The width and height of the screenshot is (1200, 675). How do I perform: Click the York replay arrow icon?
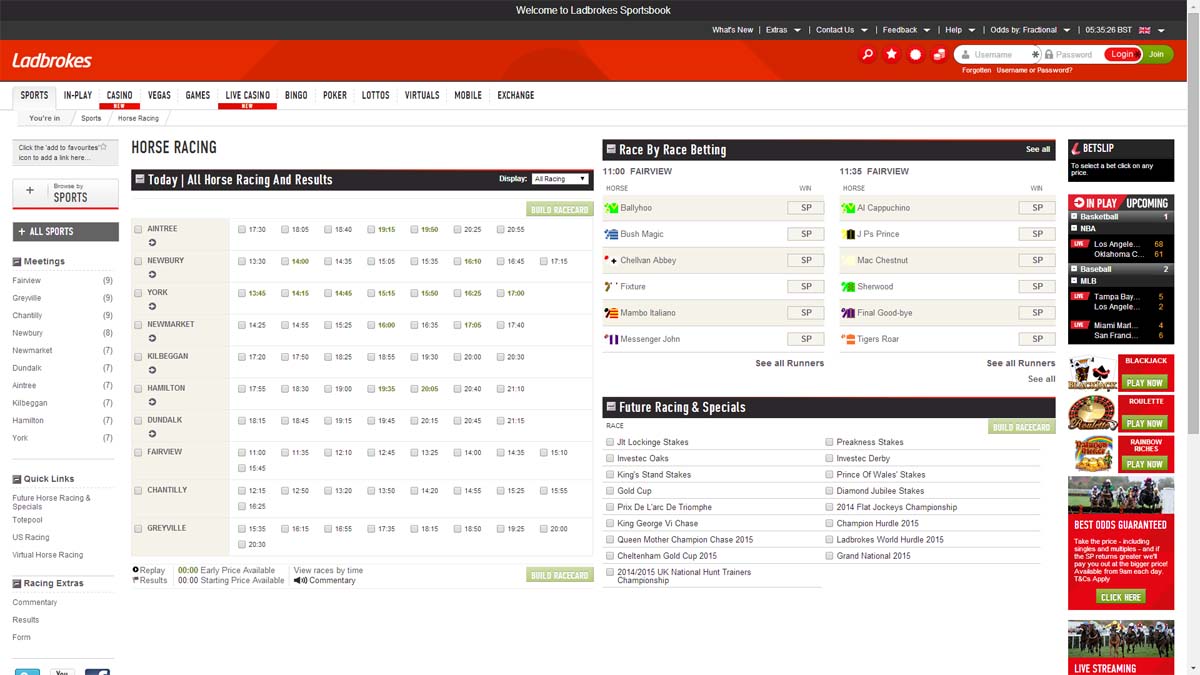coord(152,307)
